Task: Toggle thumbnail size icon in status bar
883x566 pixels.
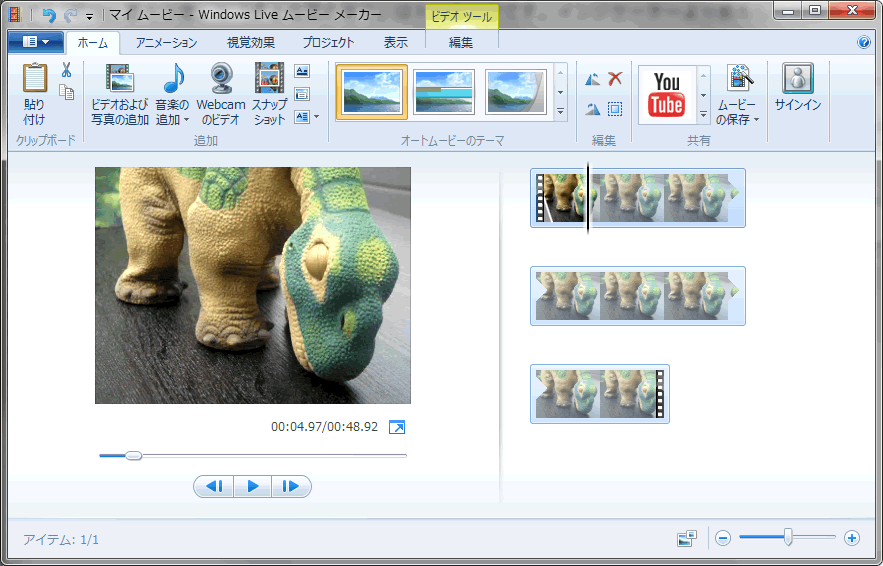Action: [686, 538]
